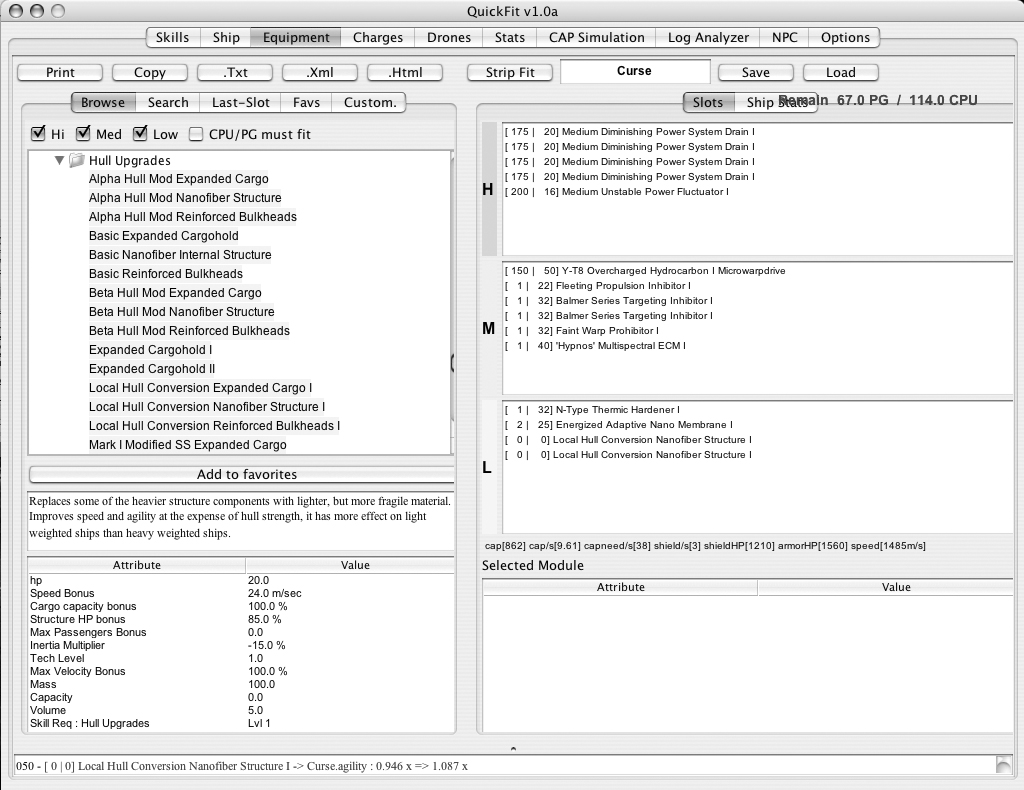
Task: Click the Save button
Action: pos(756,72)
